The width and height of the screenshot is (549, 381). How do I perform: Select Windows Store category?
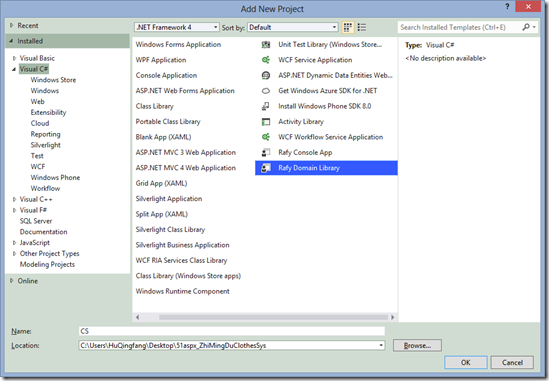pos(53,80)
